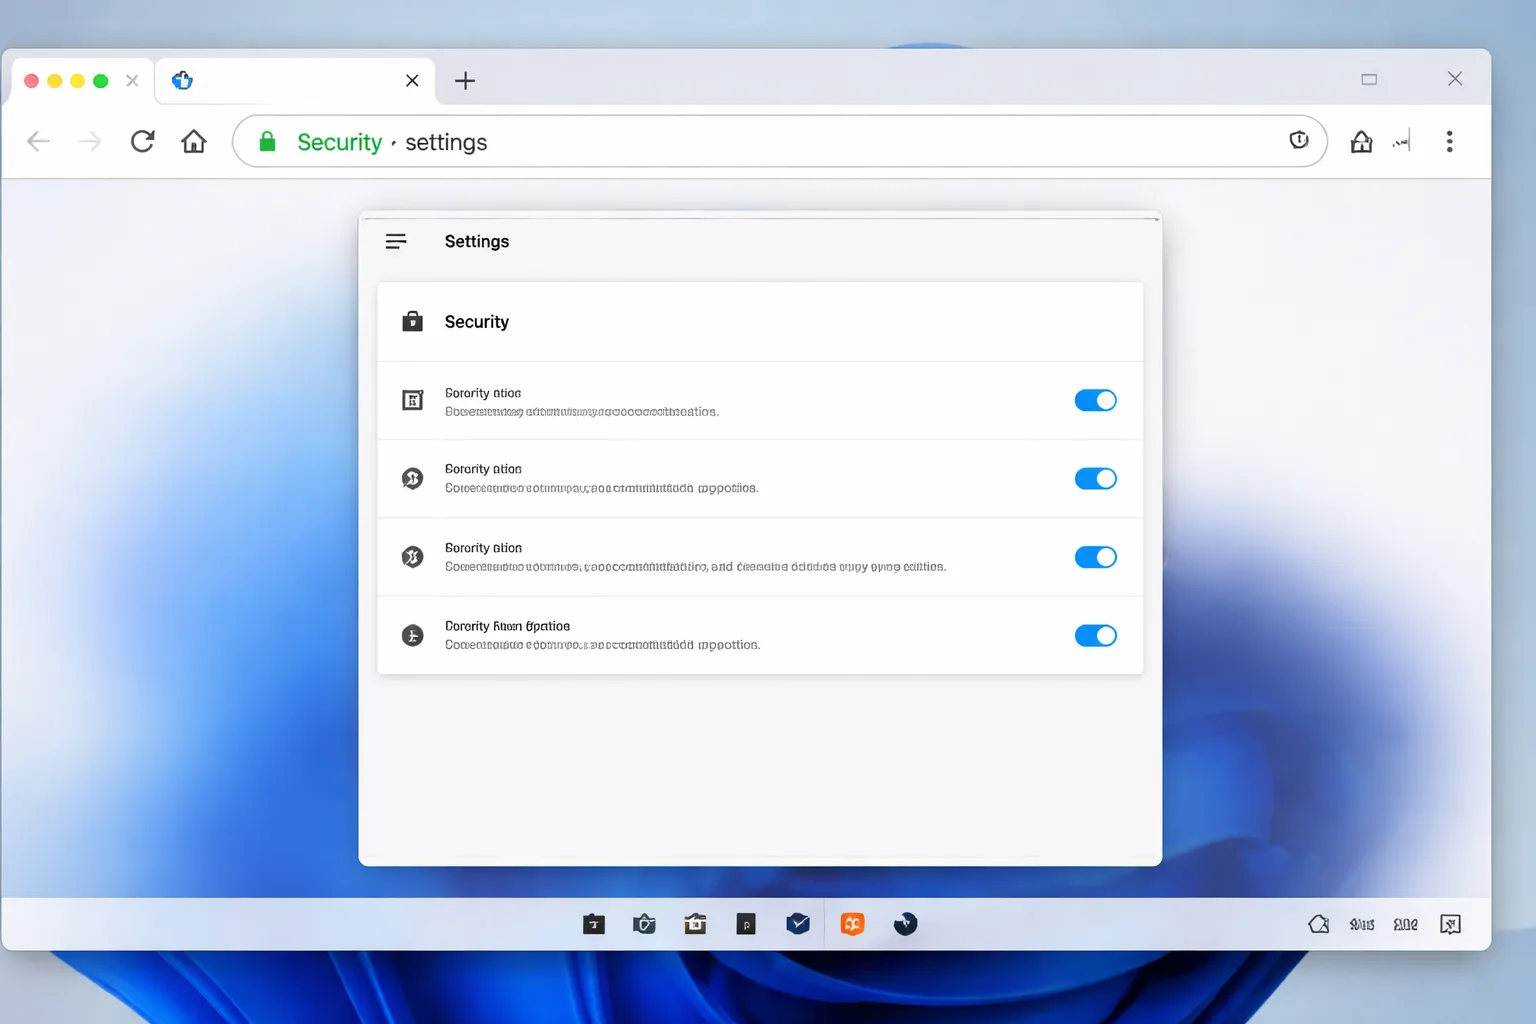Open the browser home page icon

tap(194, 141)
